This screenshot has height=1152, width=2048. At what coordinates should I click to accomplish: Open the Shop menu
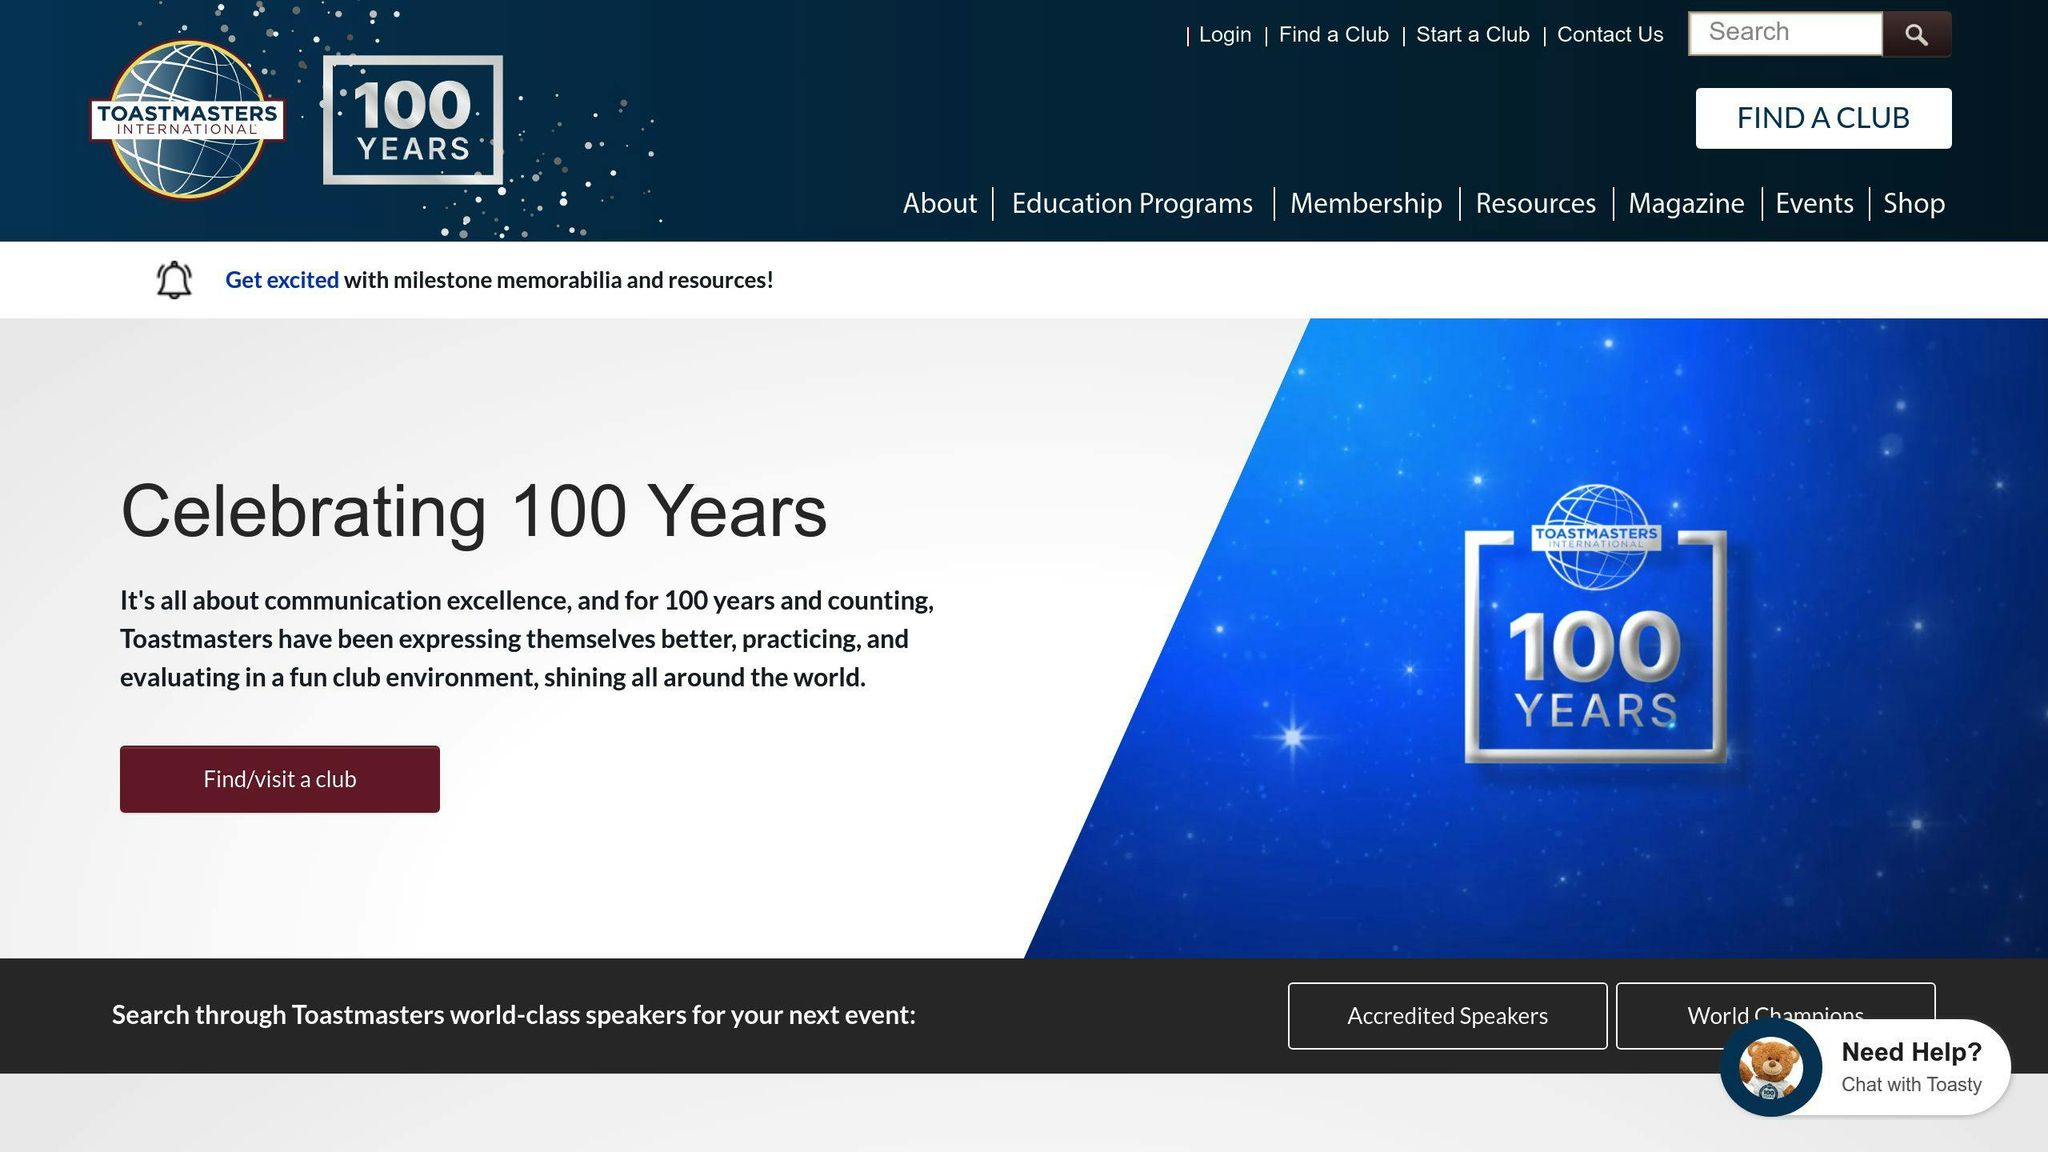(1914, 203)
